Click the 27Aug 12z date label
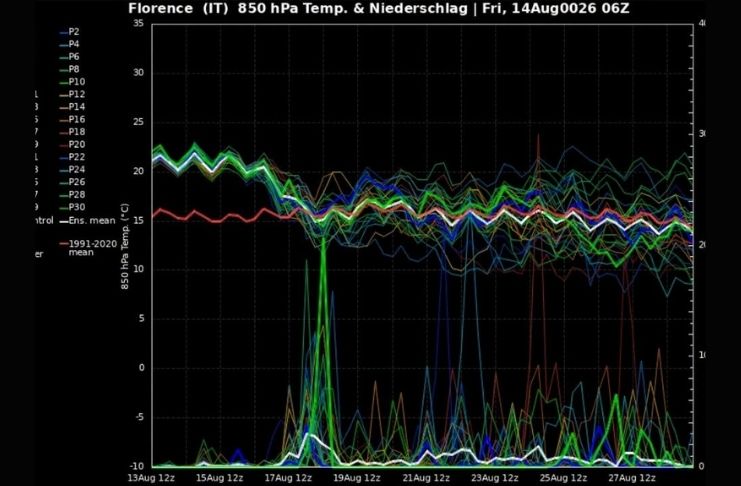 coord(632,478)
